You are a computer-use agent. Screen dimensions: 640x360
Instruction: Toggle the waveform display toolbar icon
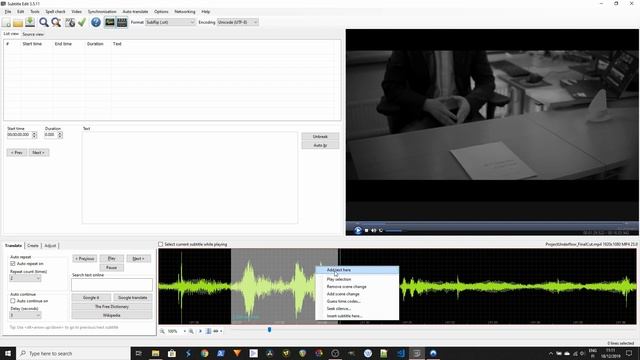pyautogui.click(x=110, y=22)
